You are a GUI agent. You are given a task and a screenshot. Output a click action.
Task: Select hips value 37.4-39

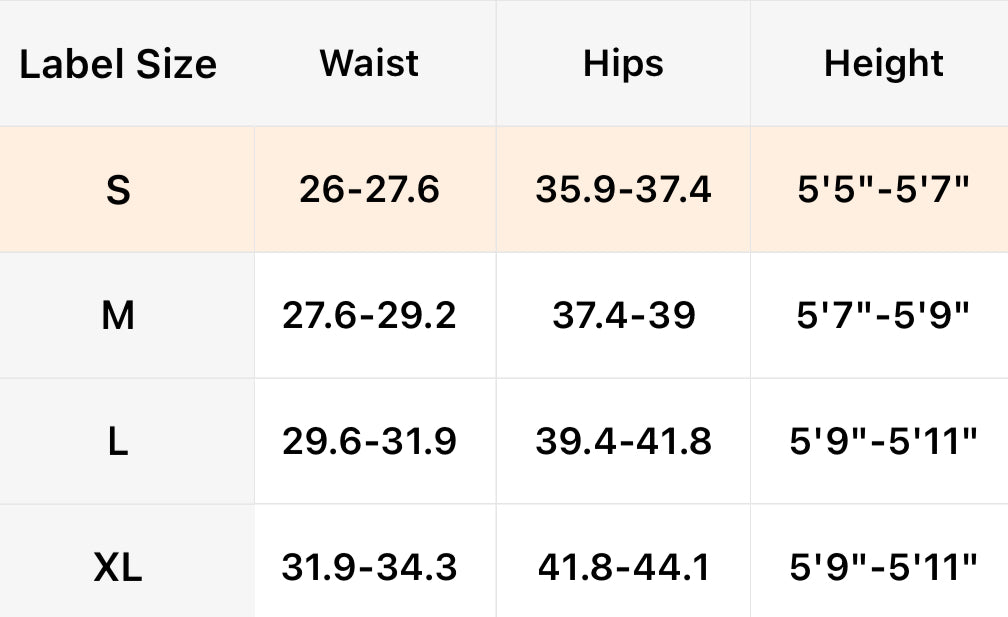(x=623, y=316)
